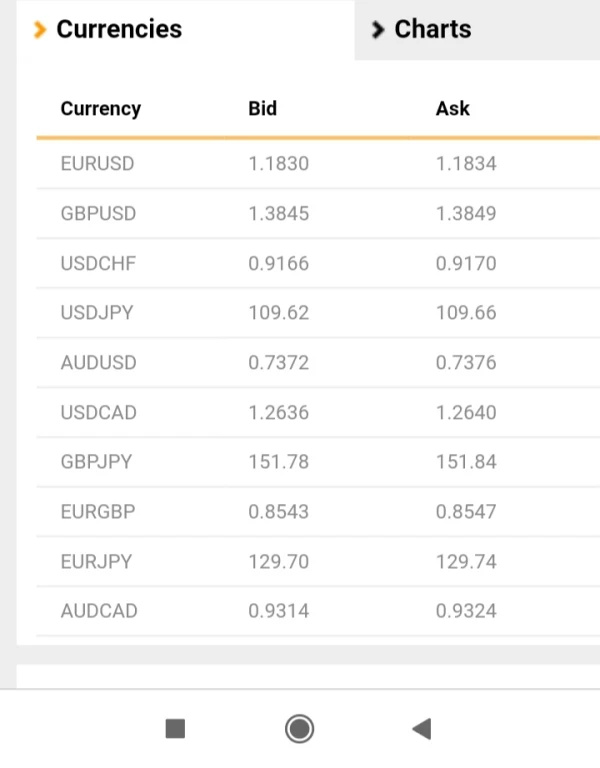
Task: Open the EURUSD currency pair
Action: (97, 164)
